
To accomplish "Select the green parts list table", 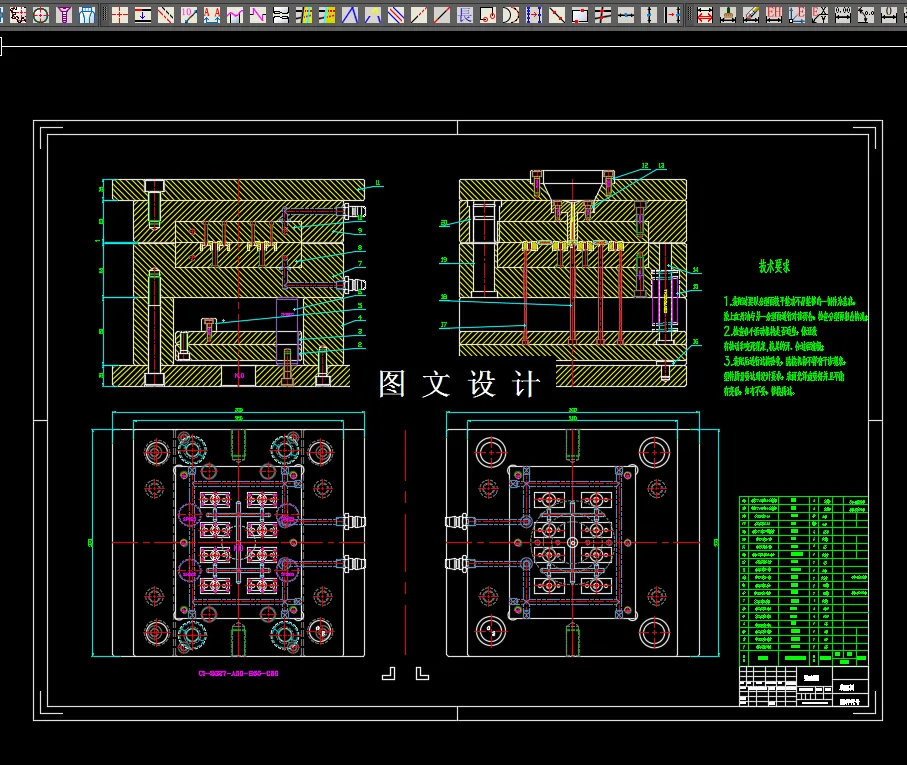I will 803,581.
